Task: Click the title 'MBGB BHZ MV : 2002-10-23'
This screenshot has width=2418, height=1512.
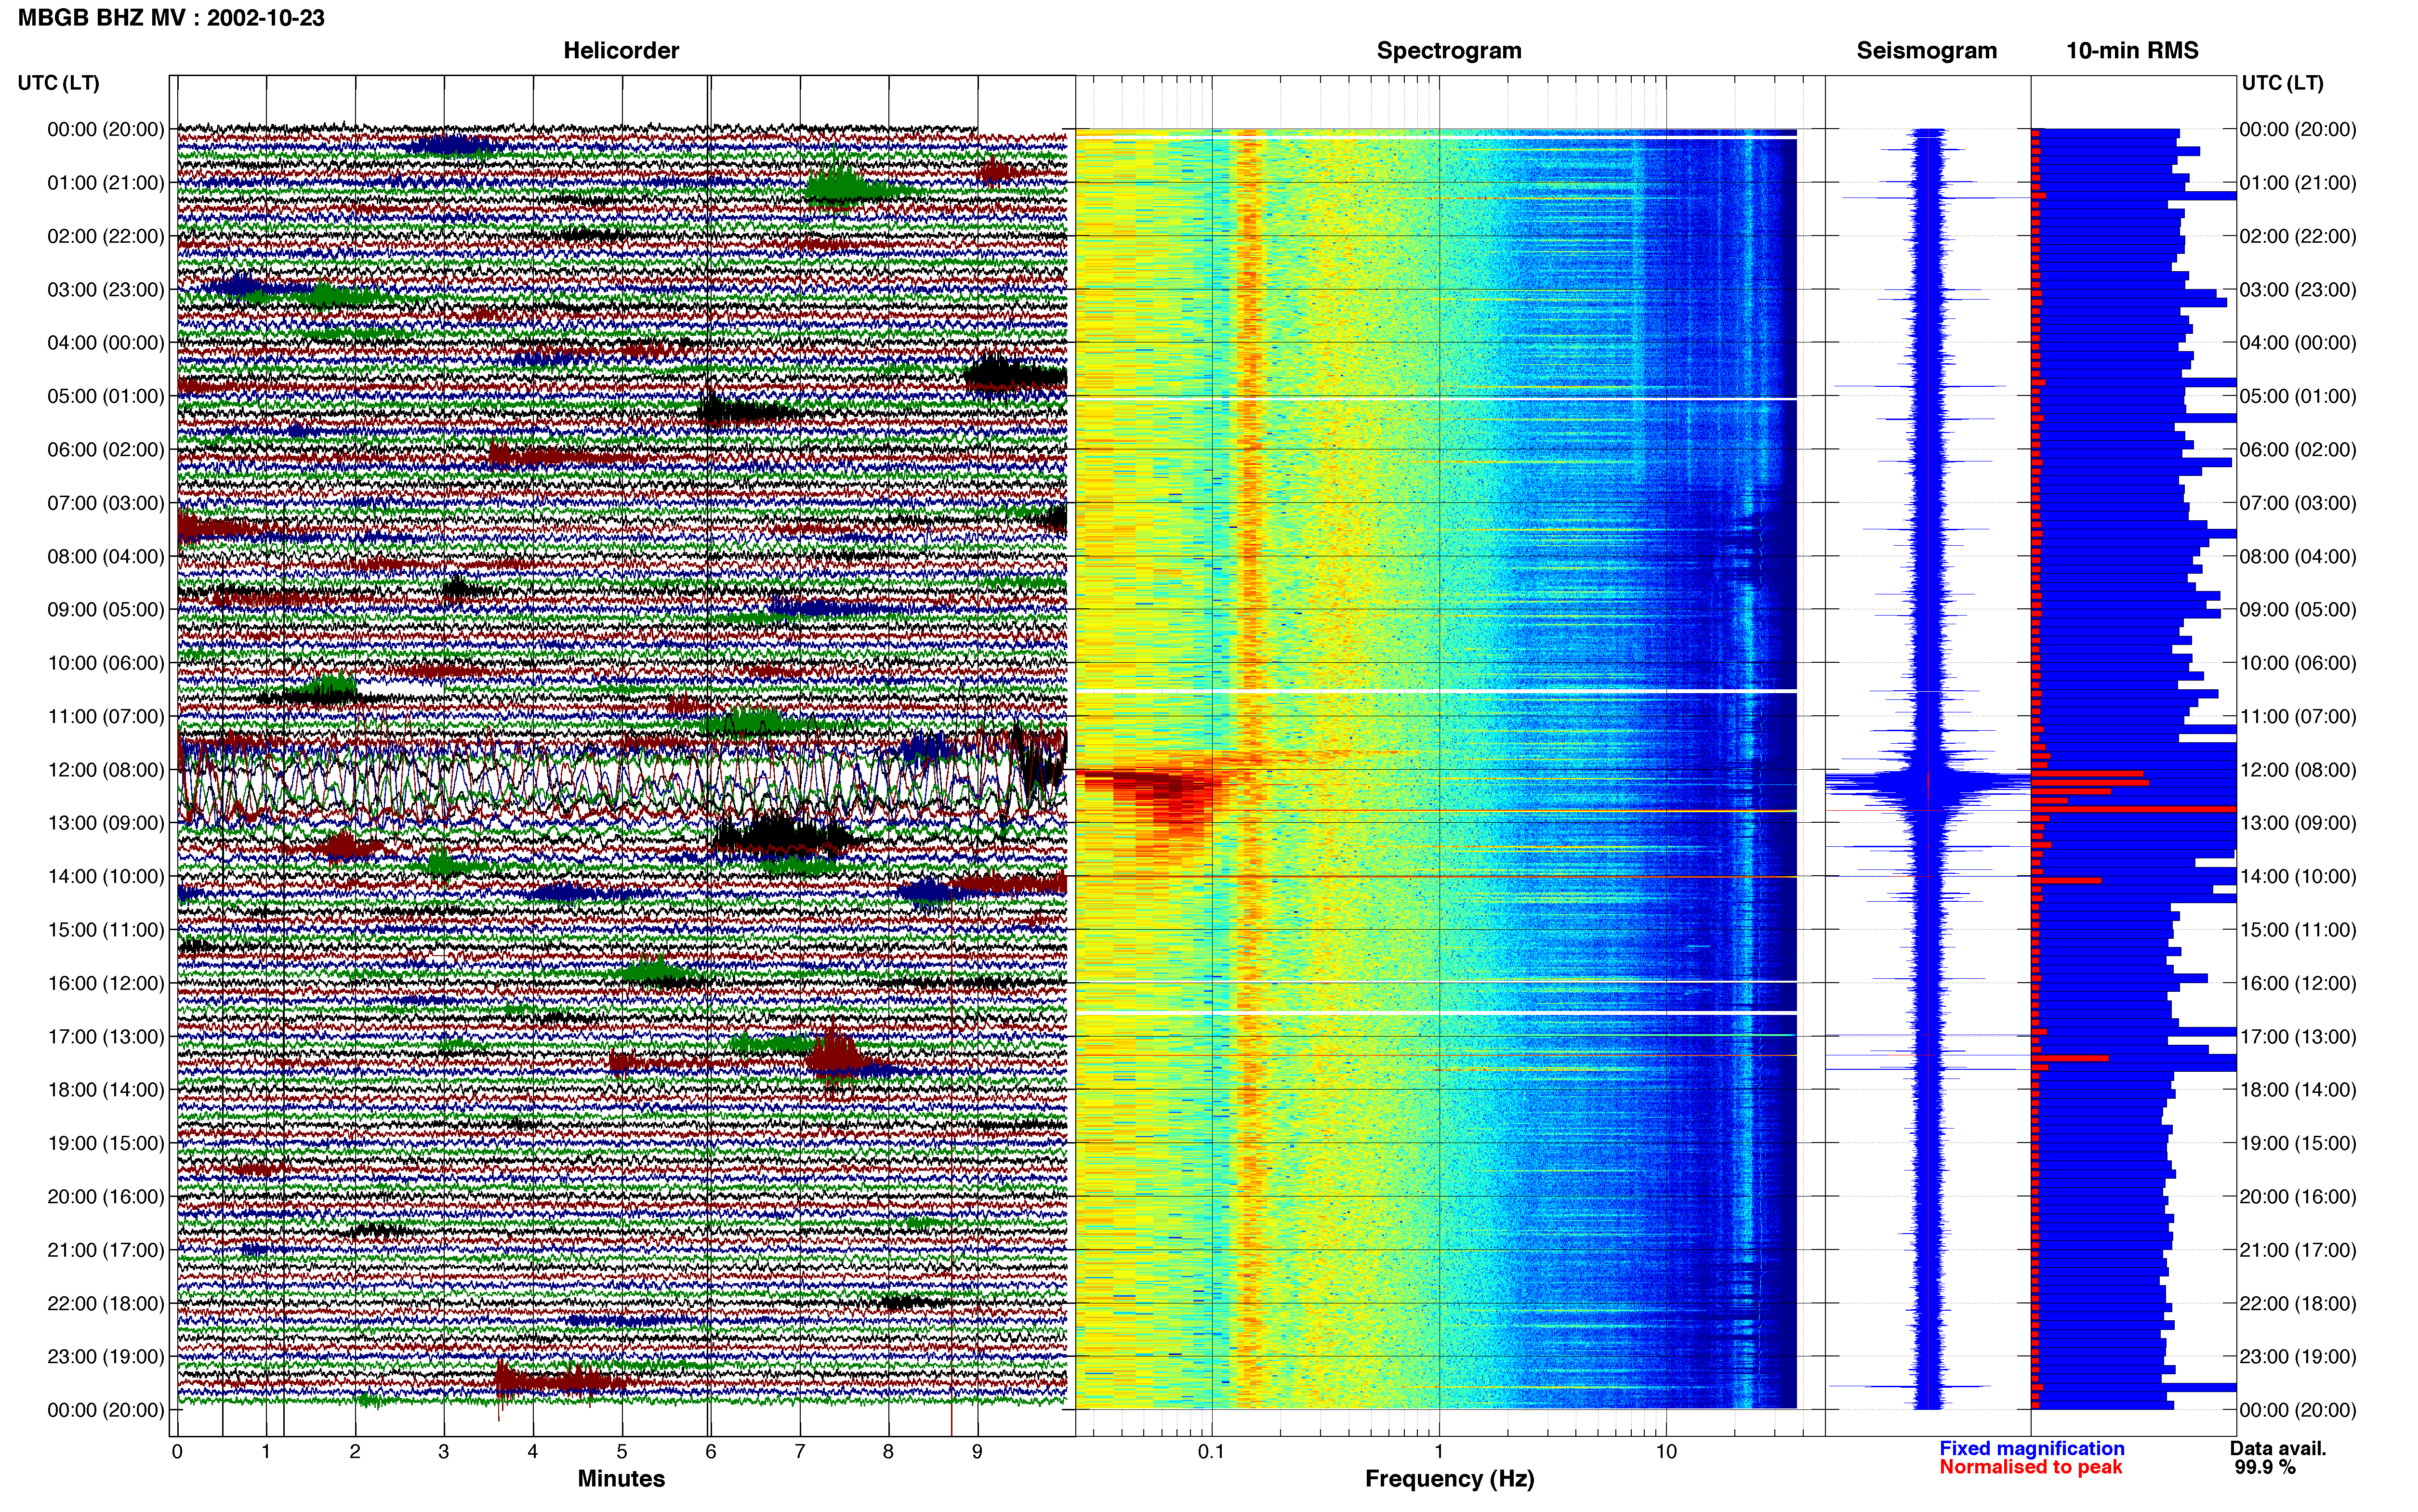Action: pos(171,18)
